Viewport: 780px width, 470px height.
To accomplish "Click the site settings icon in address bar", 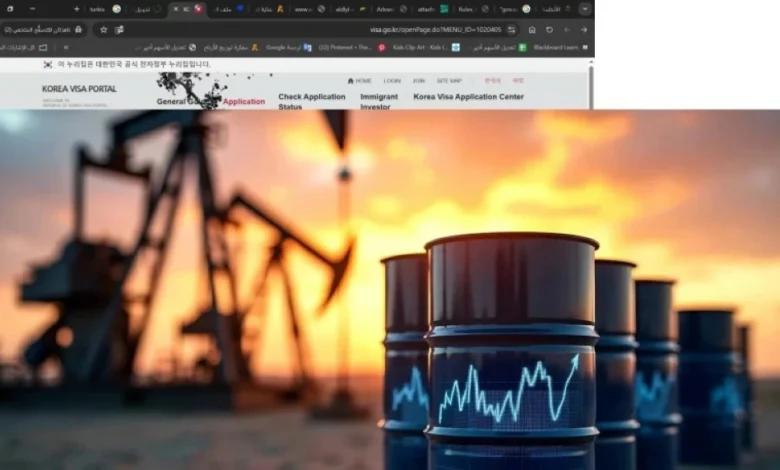I will coord(512,29).
